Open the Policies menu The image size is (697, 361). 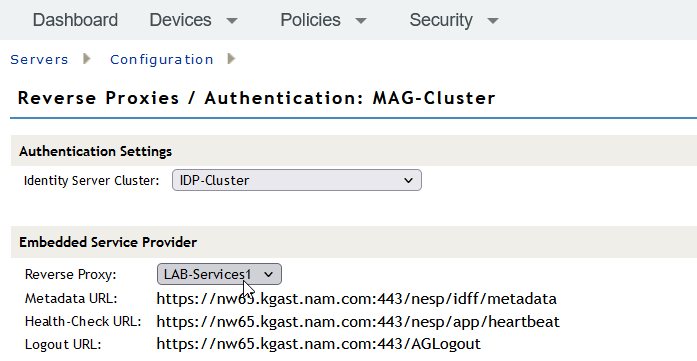310,20
